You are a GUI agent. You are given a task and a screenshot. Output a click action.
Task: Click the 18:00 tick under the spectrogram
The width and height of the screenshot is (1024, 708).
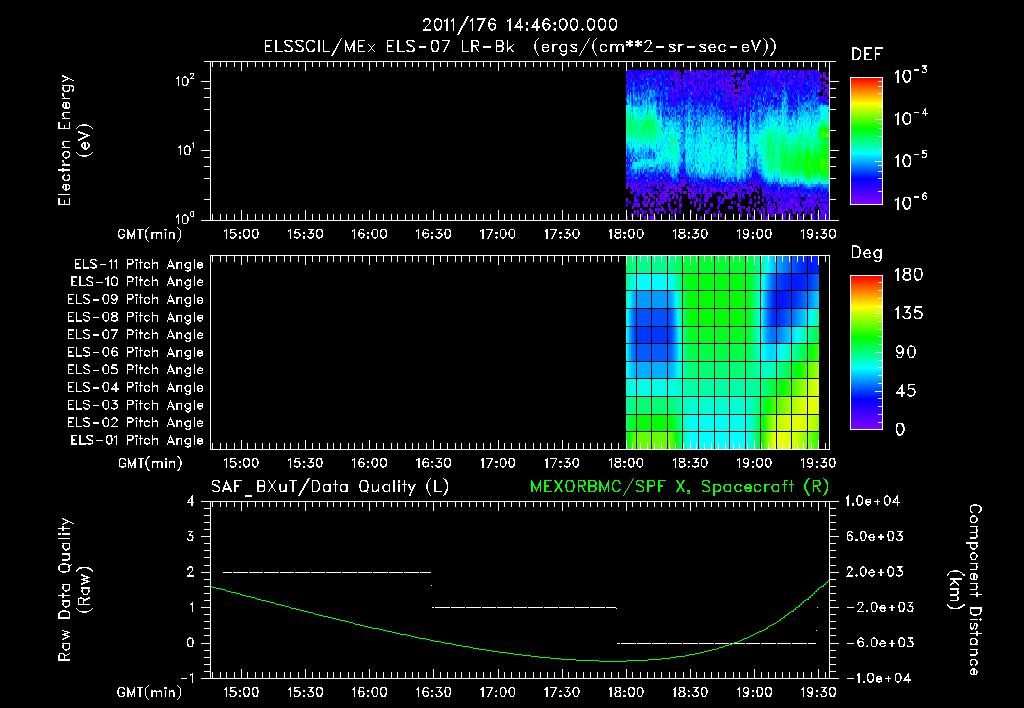click(x=626, y=234)
